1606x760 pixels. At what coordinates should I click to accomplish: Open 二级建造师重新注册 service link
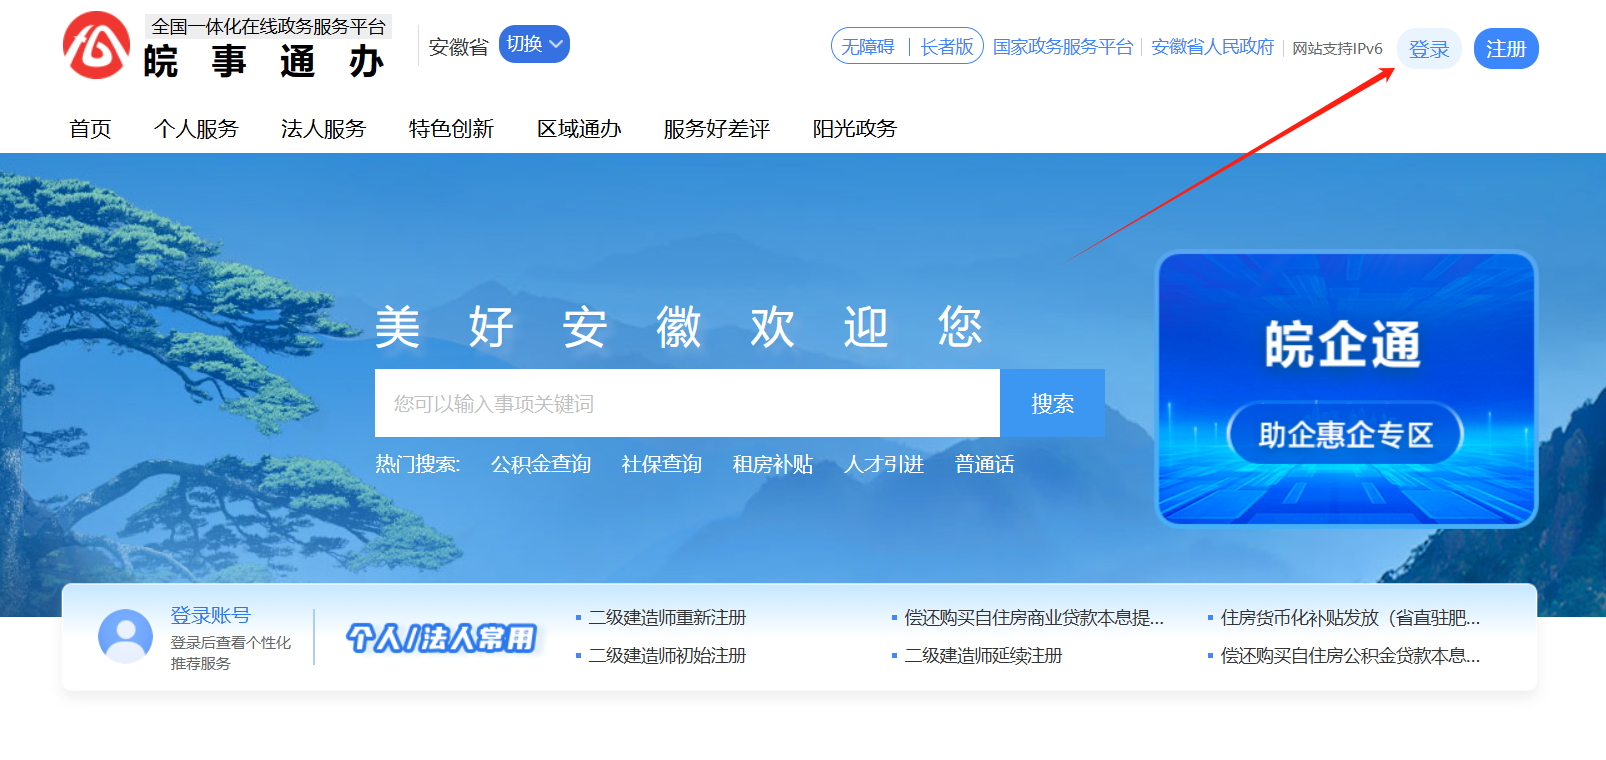coord(667,618)
